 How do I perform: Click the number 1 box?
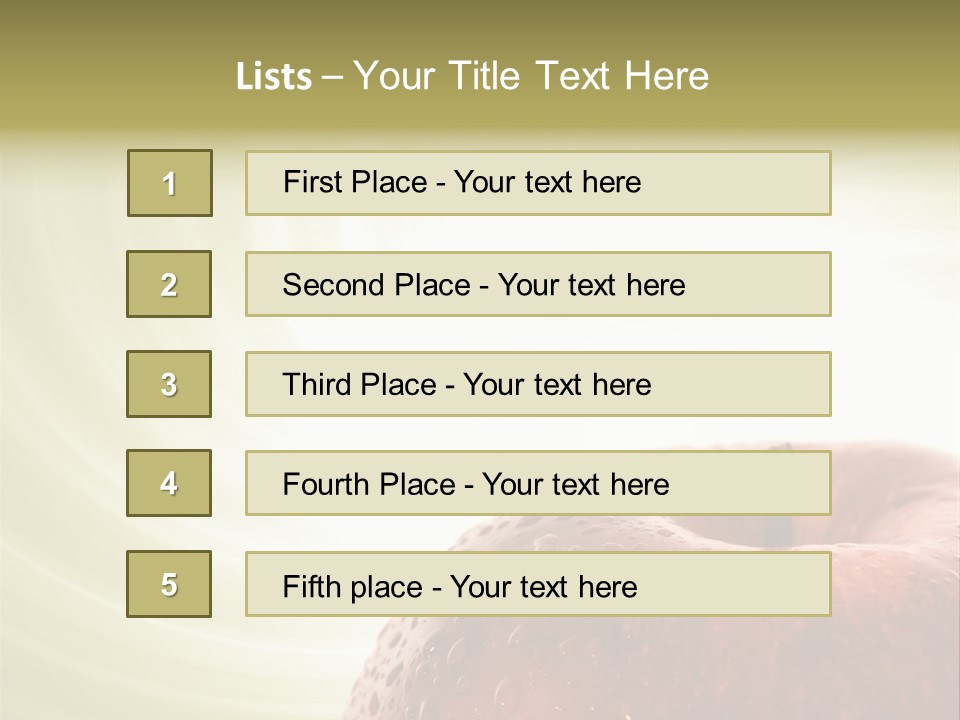[x=170, y=183]
